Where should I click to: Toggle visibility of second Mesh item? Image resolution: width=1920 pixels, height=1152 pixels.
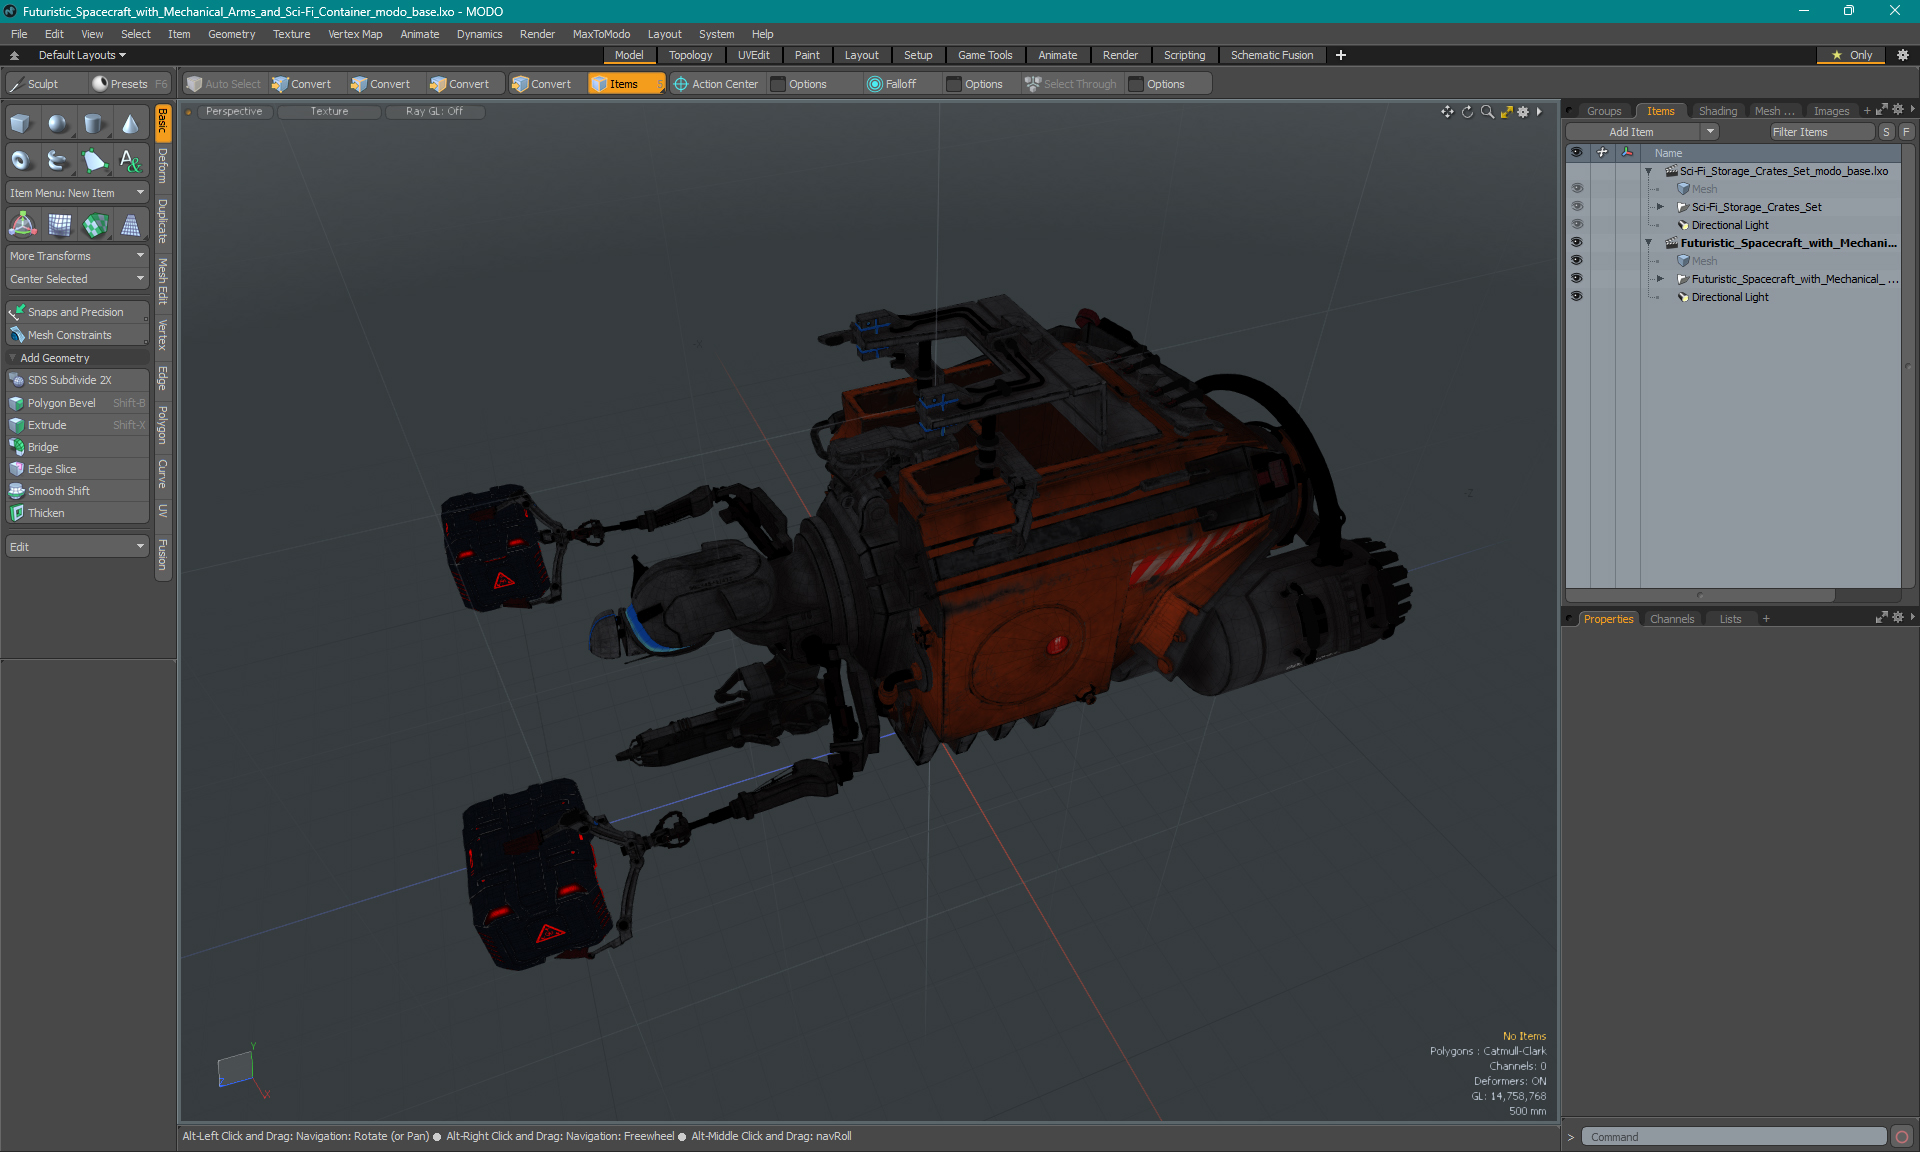coord(1577,261)
